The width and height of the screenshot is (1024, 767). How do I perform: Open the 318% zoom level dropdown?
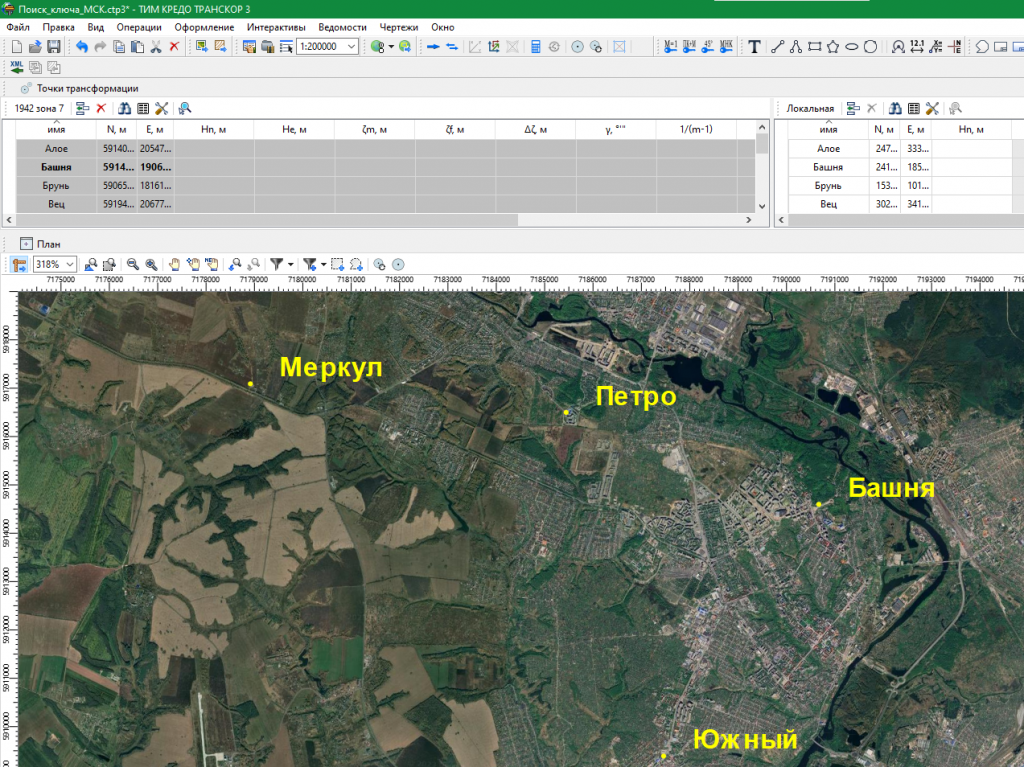click(x=70, y=264)
